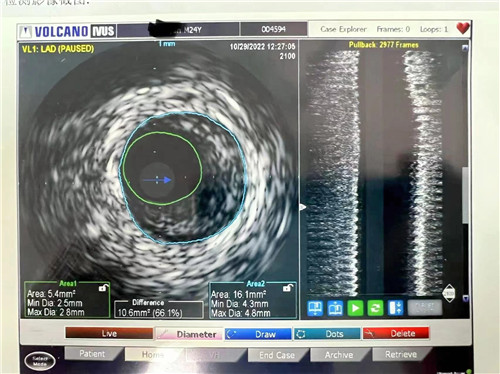
Task: Click the pullback scroll down arrow
Action: (465, 299)
